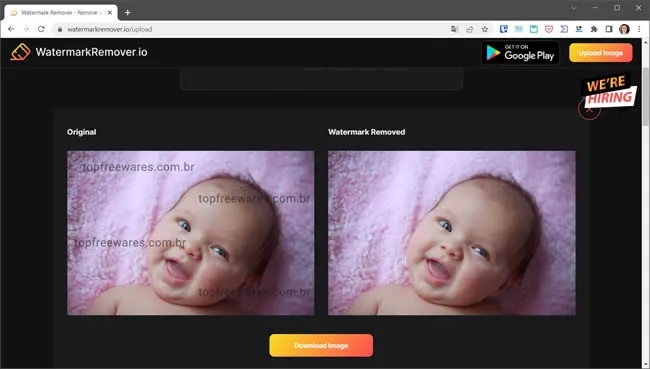Image resolution: width=650 pixels, height=369 pixels.
Task: Click the WatermarkRemover.io eraser logo
Action: coord(20,52)
